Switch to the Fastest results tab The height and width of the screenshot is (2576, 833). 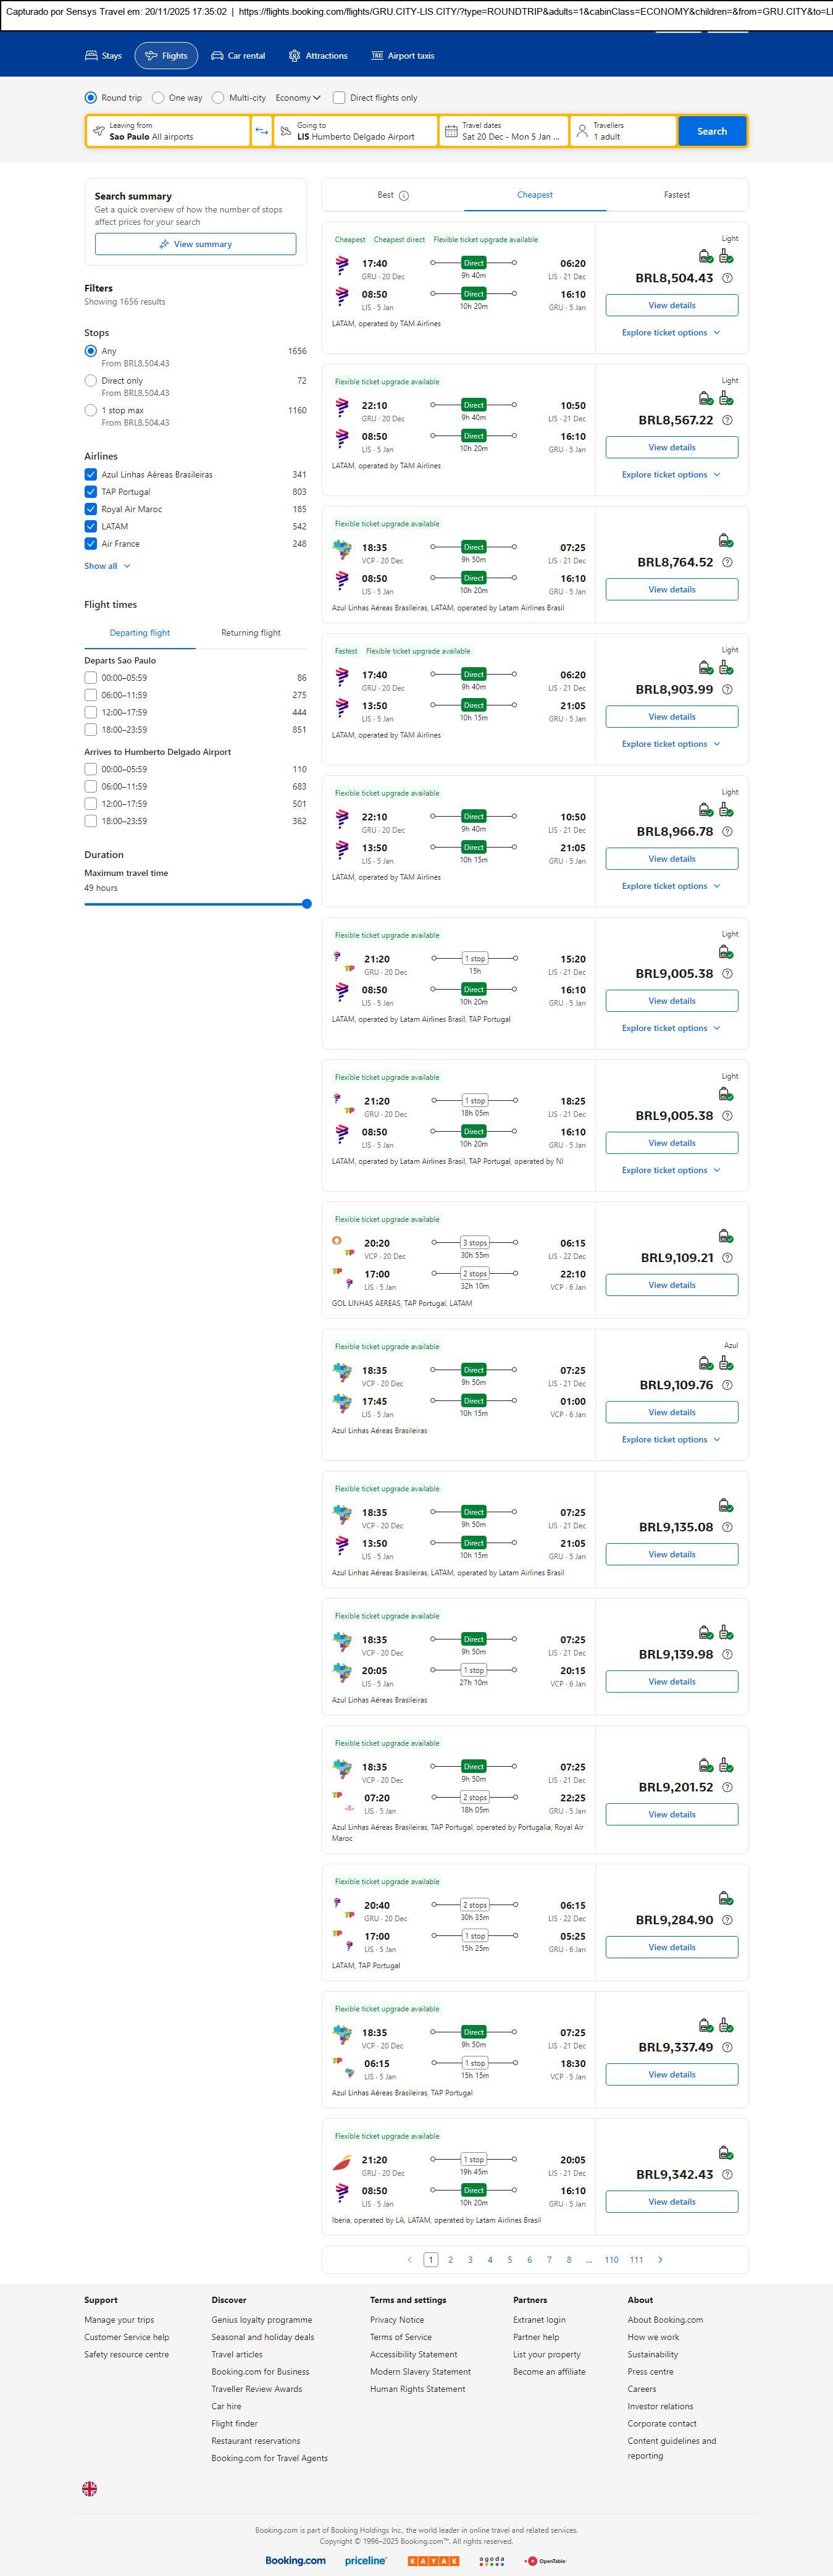pos(676,195)
